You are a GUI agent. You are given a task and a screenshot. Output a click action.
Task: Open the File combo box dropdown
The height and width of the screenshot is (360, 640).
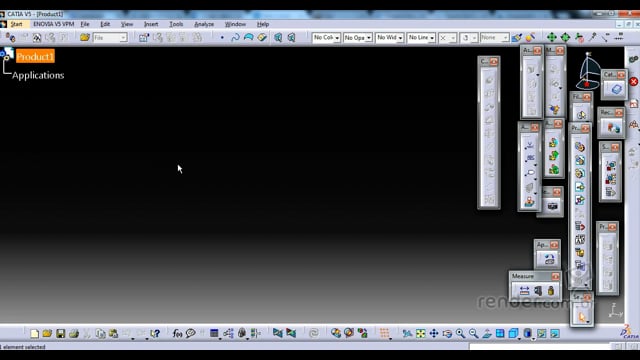tap(123, 38)
